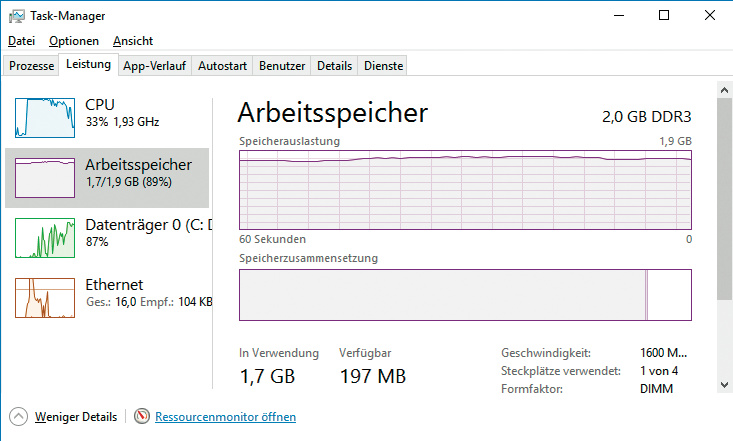Select the Arbeitsspeicher mini graph thumbnail

pyautogui.click(x=45, y=178)
